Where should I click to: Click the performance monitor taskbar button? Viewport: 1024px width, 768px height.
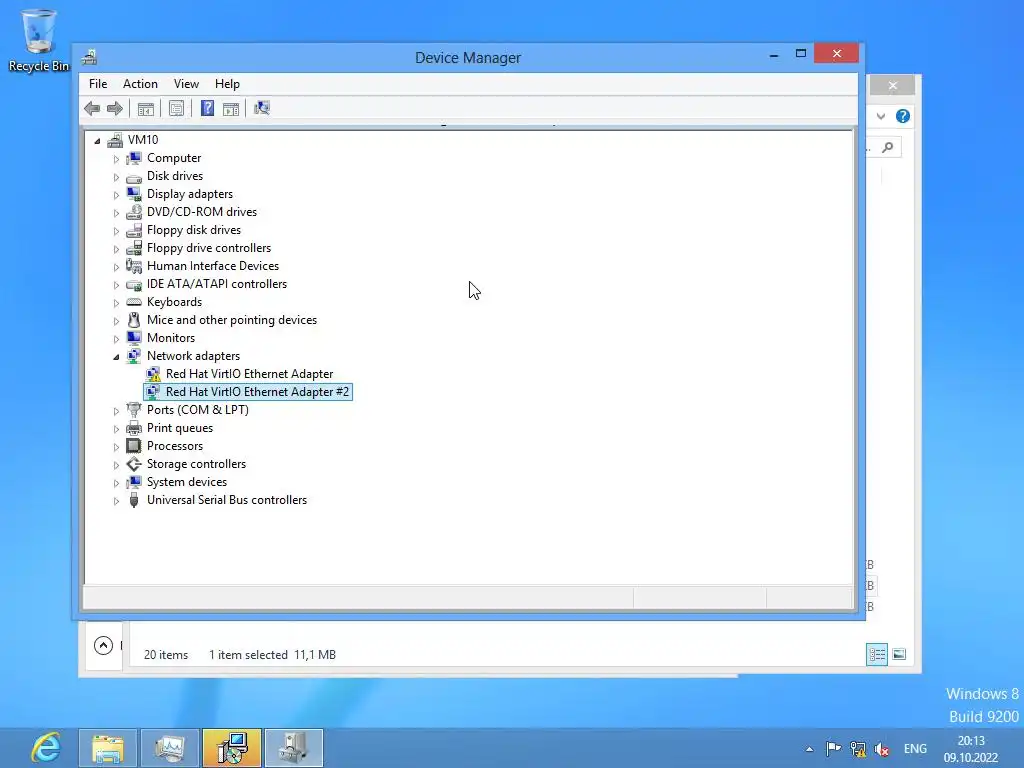tap(170, 748)
